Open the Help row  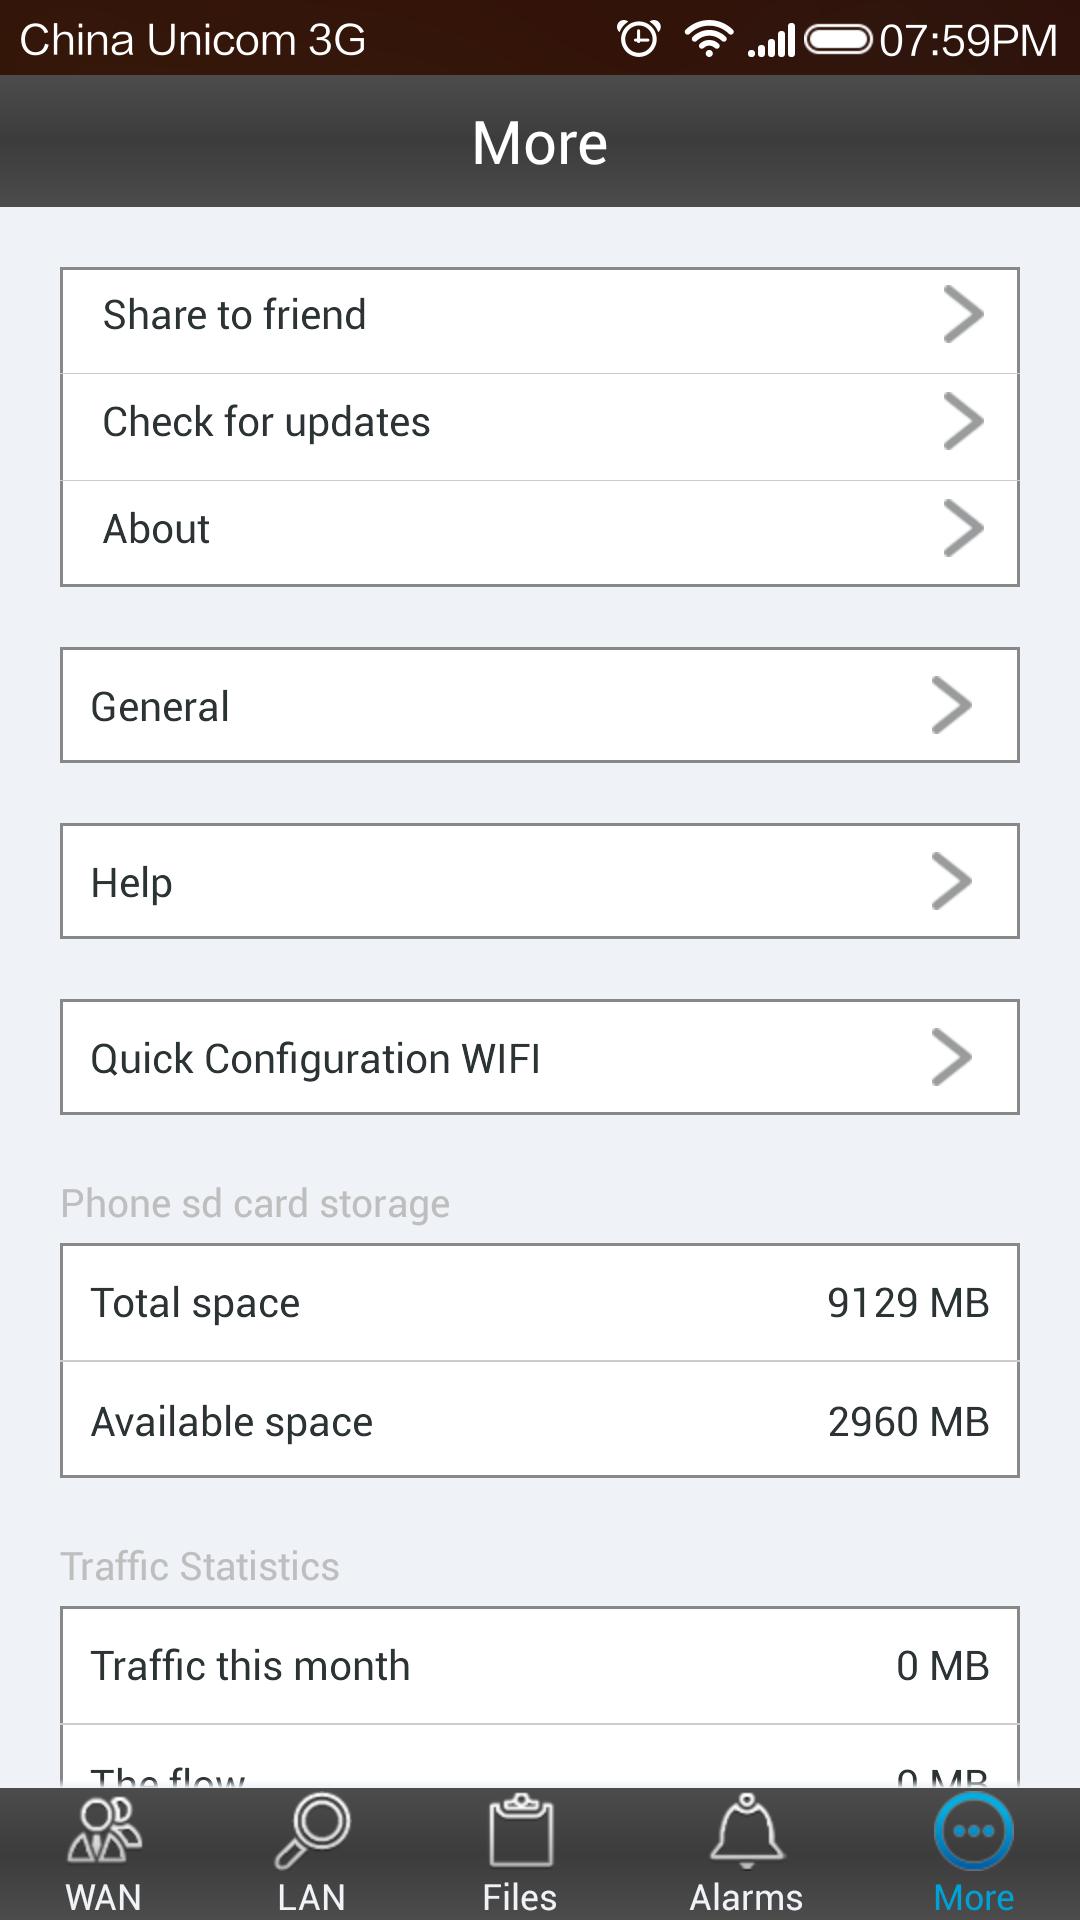pyautogui.click(x=540, y=881)
